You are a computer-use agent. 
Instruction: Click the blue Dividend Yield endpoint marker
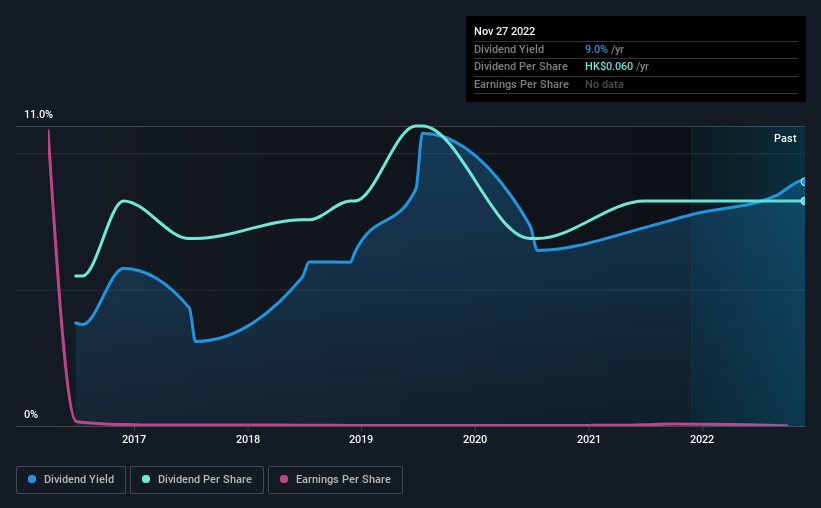click(803, 182)
